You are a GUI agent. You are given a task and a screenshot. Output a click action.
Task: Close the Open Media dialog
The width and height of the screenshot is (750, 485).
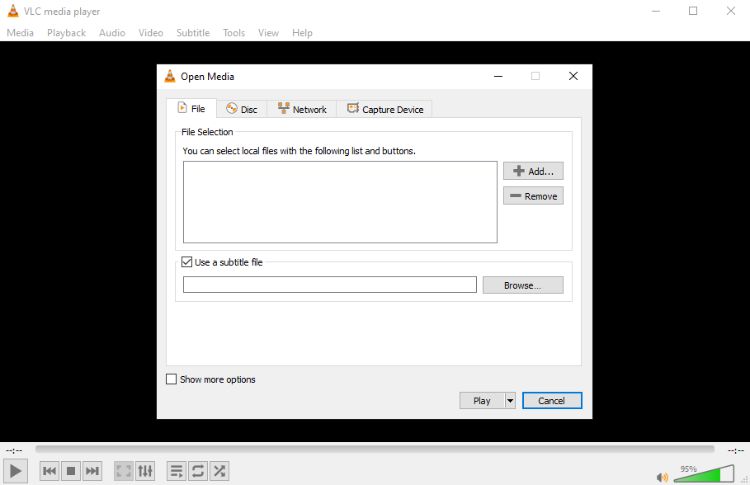tap(573, 76)
